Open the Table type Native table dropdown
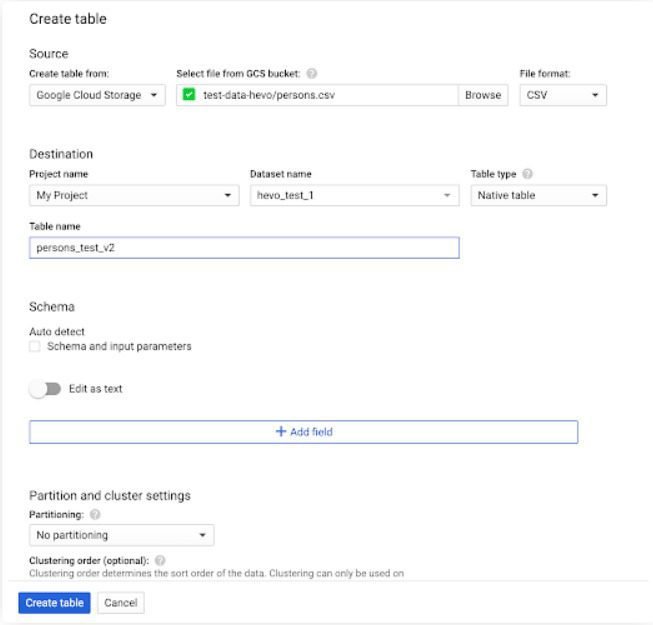This screenshot has width=653, height=625. pyautogui.click(x=538, y=195)
